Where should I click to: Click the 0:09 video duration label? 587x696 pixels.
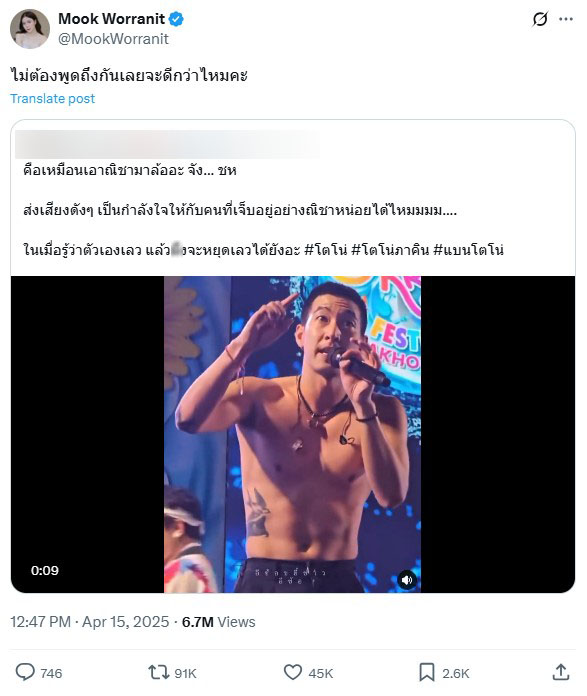click(x=44, y=570)
